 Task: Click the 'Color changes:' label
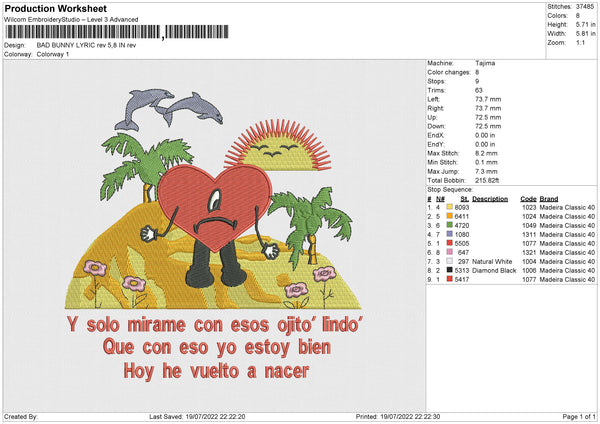click(x=449, y=72)
